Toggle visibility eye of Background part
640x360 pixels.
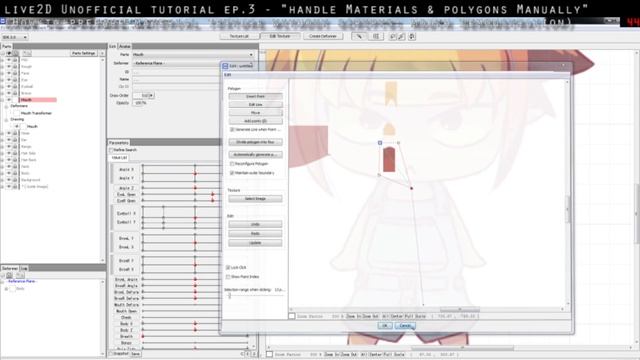(9, 180)
